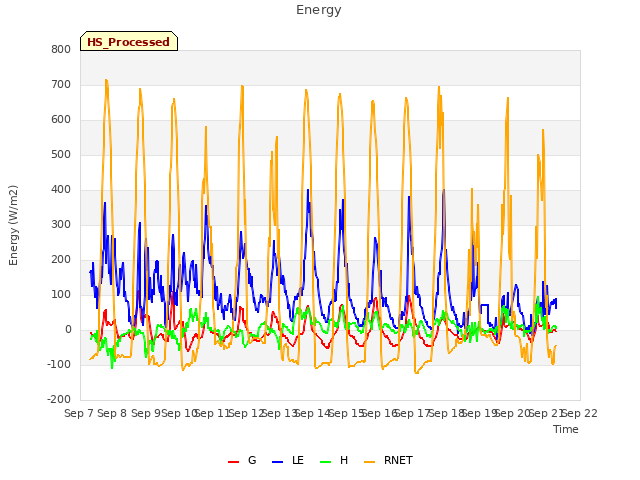Image resolution: width=640 pixels, height=480 pixels.
Task: Click the green H legend swatch
Action: (326, 462)
